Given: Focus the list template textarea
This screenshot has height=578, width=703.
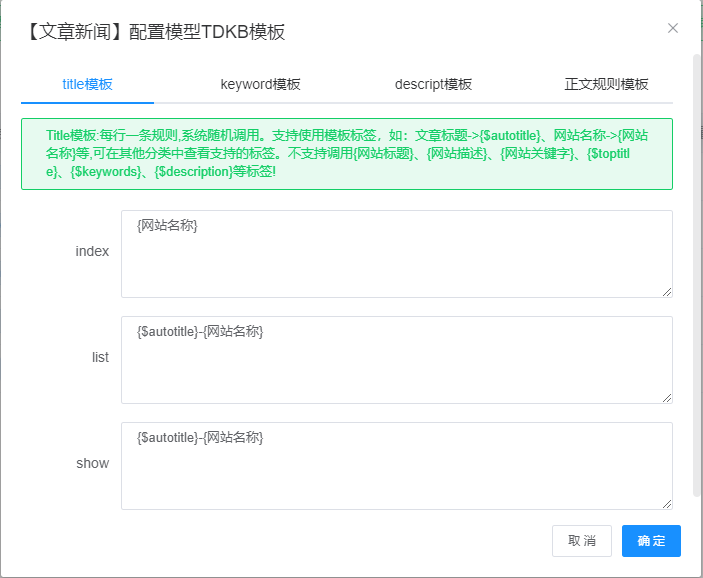Looking at the screenshot, I should coord(396,360).
